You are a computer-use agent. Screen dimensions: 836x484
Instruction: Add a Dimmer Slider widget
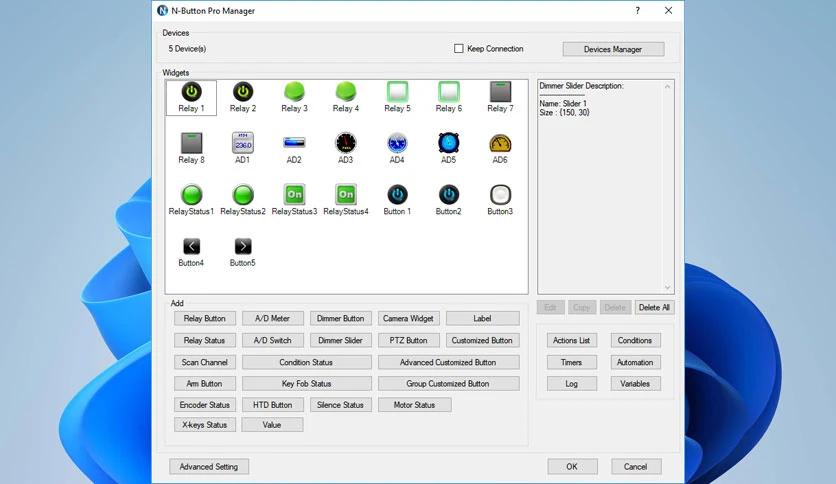[x=341, y=340]
